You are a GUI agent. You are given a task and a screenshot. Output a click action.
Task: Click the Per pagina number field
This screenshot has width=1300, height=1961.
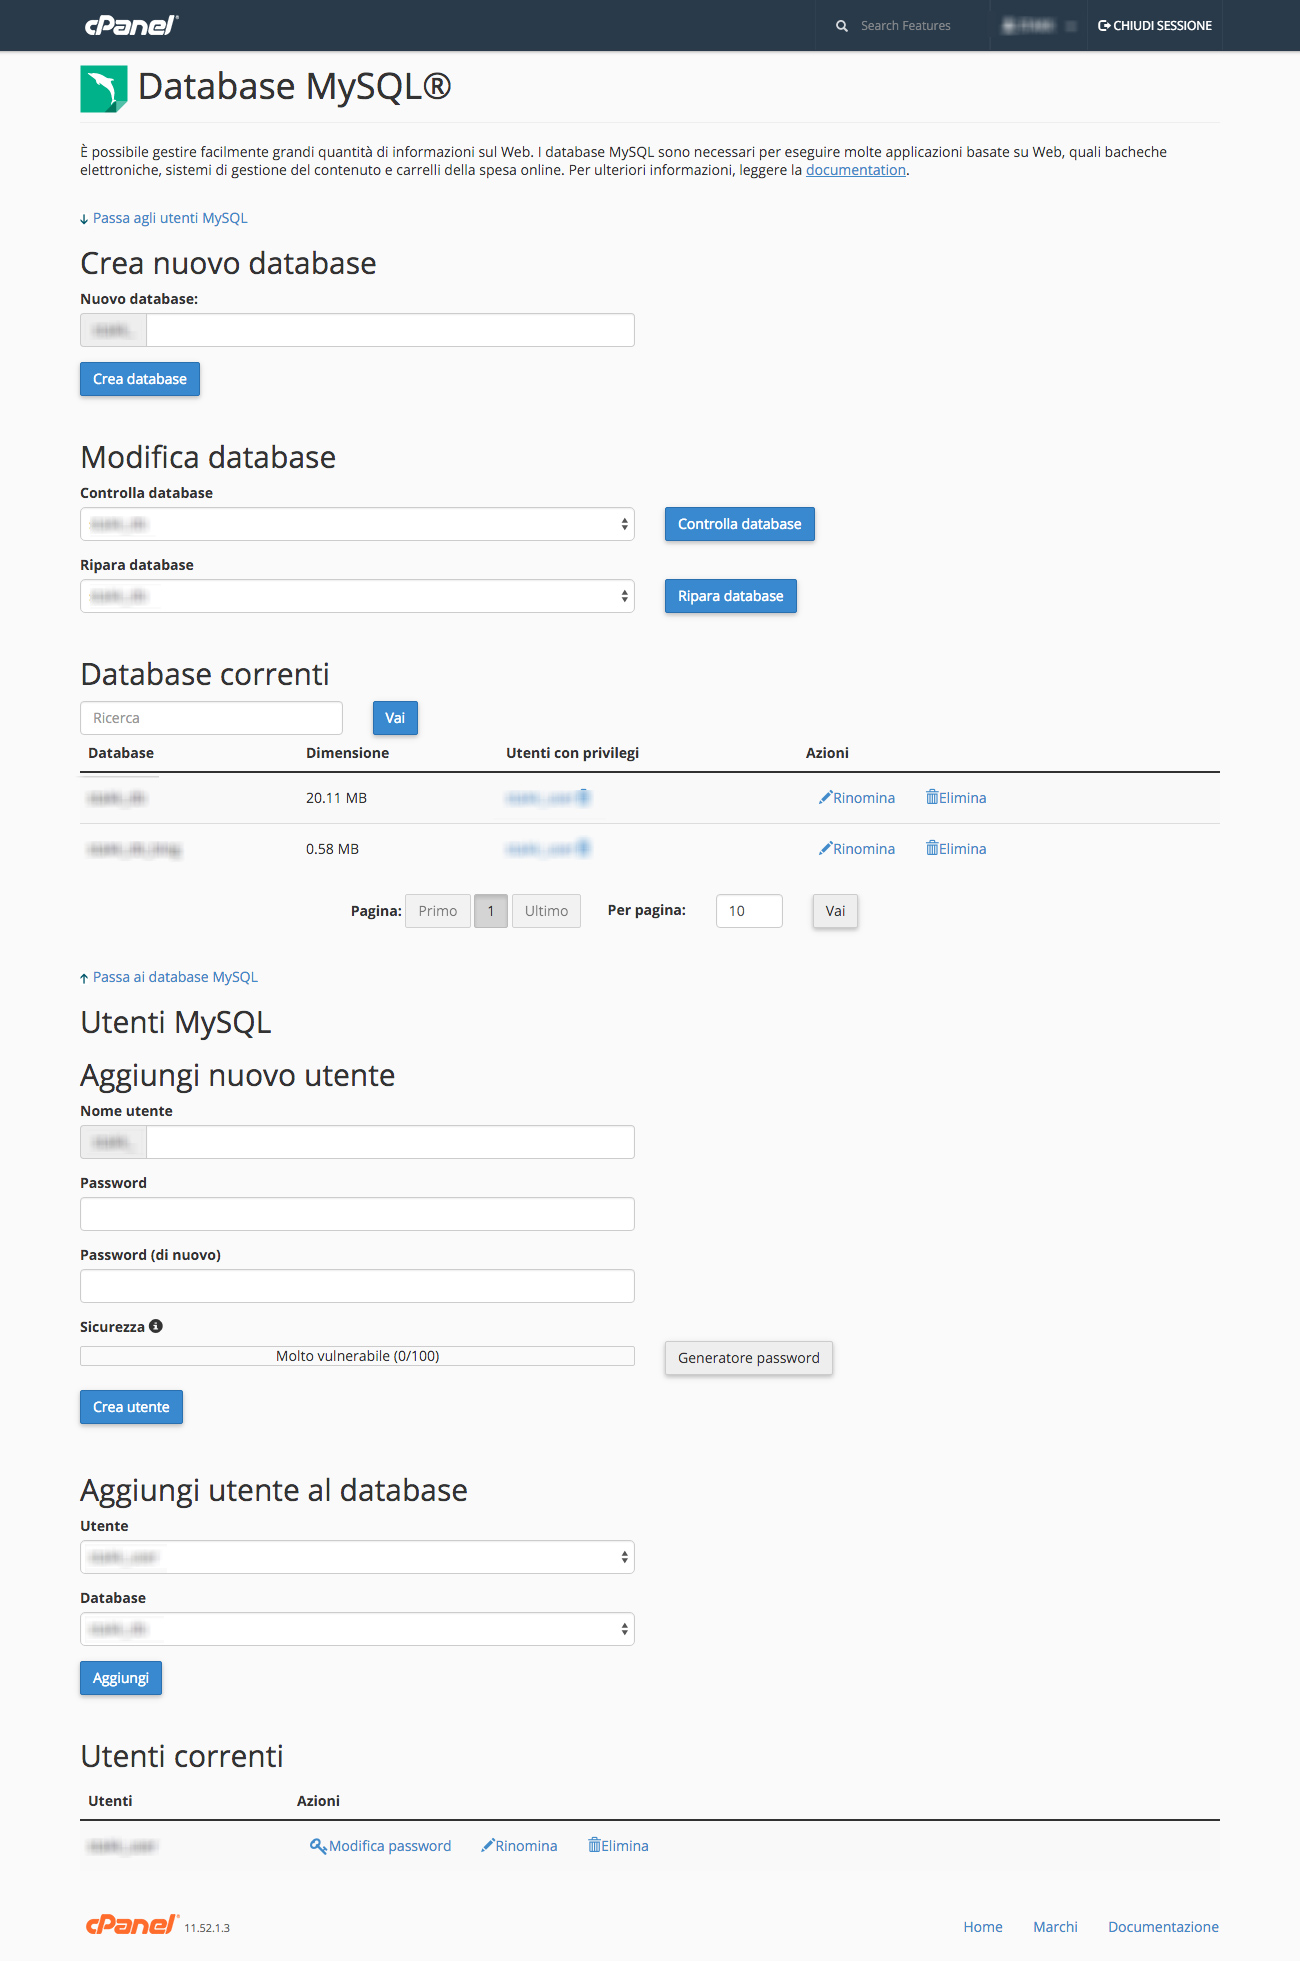pyautogui.click(x=748, y=911)
